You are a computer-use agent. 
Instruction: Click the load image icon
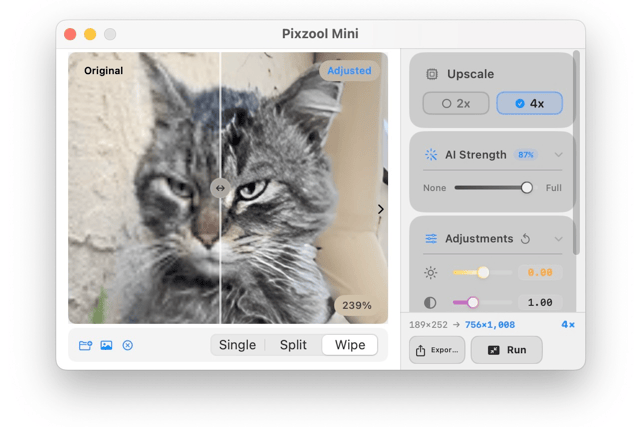[106, 345]
